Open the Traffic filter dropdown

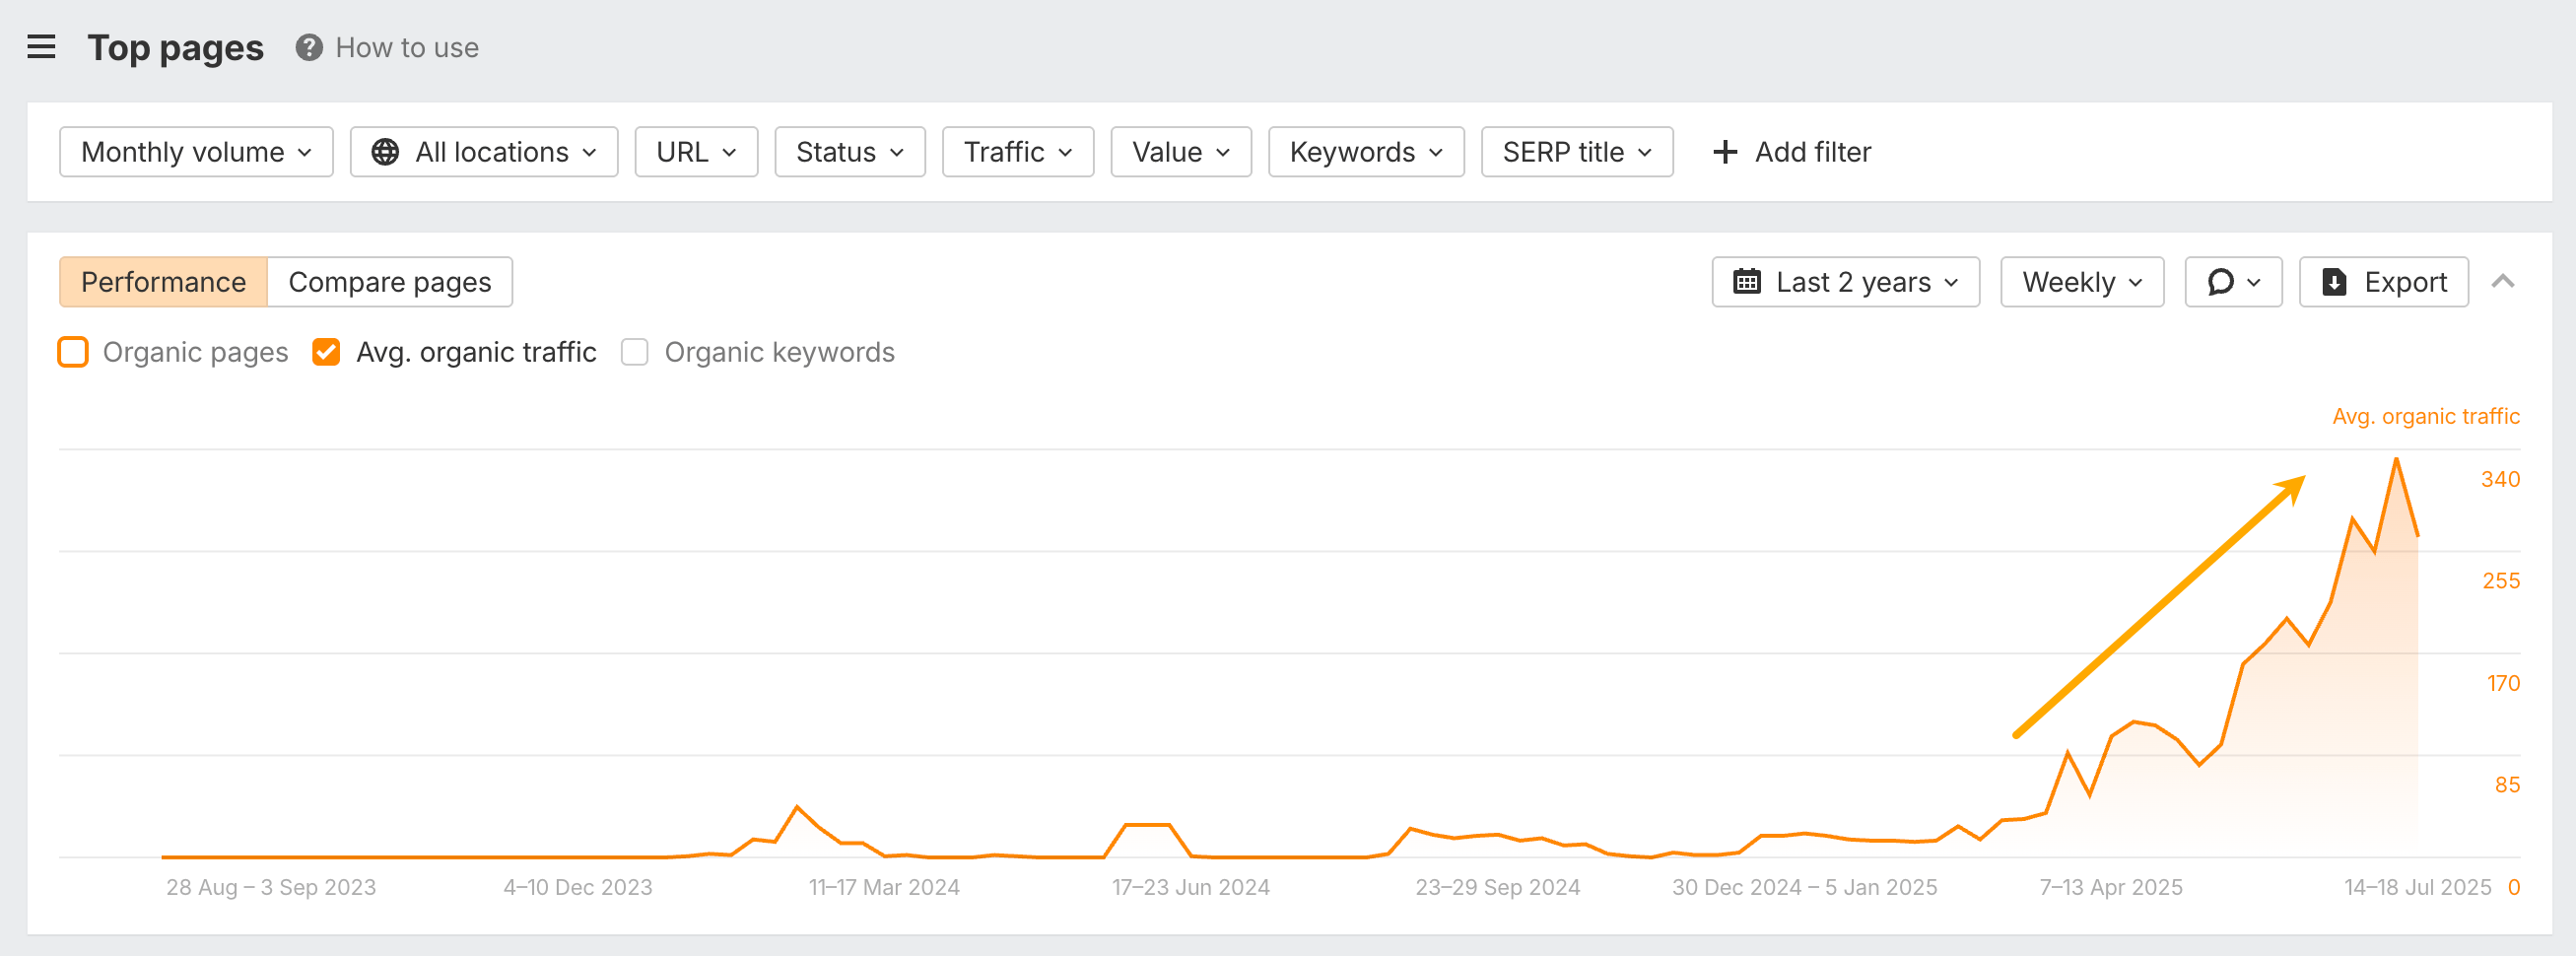pos(1017,152)
